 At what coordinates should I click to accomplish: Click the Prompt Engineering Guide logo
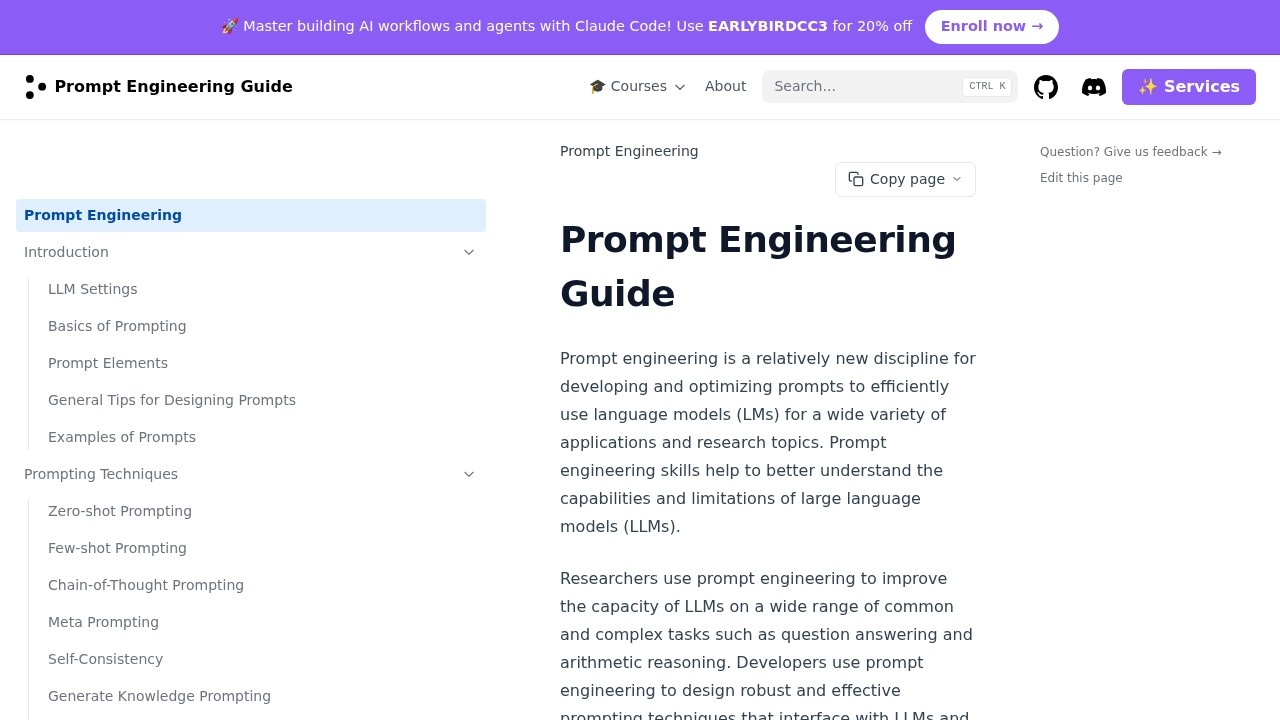tap(158, 87)
